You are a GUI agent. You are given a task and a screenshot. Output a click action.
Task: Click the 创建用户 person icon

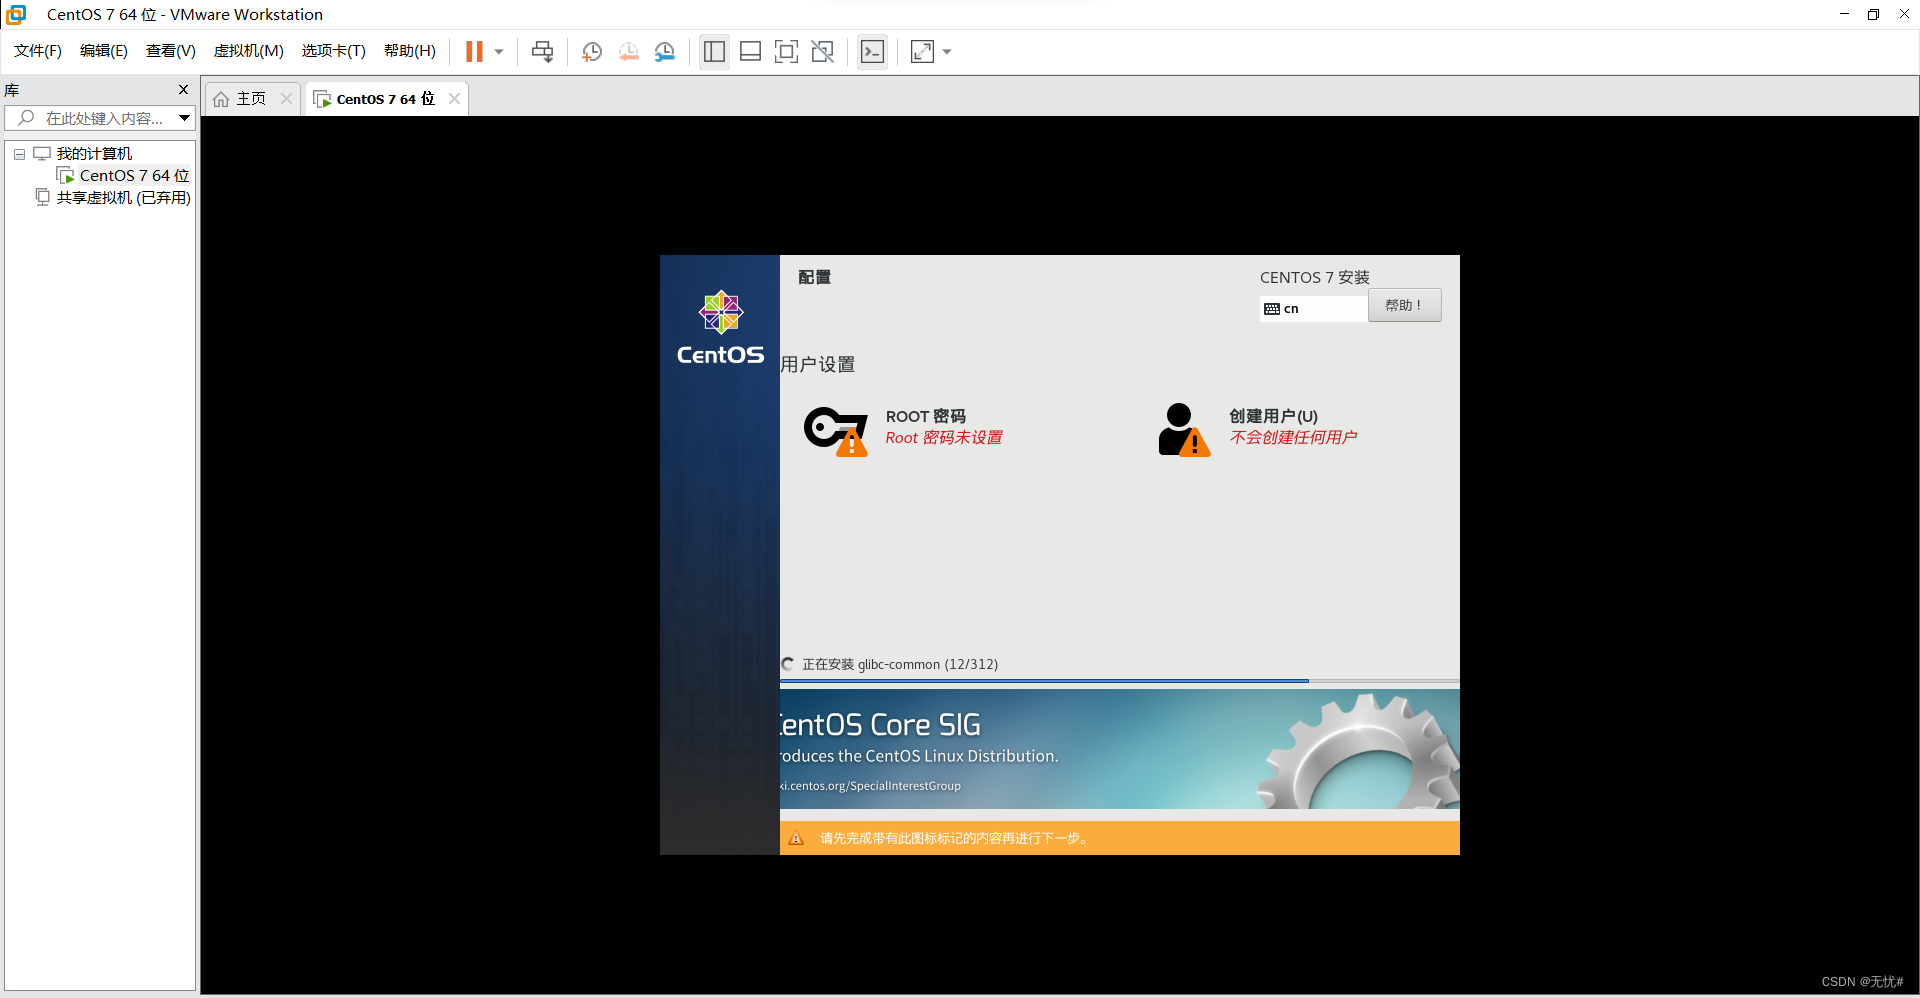(1184, 430)
